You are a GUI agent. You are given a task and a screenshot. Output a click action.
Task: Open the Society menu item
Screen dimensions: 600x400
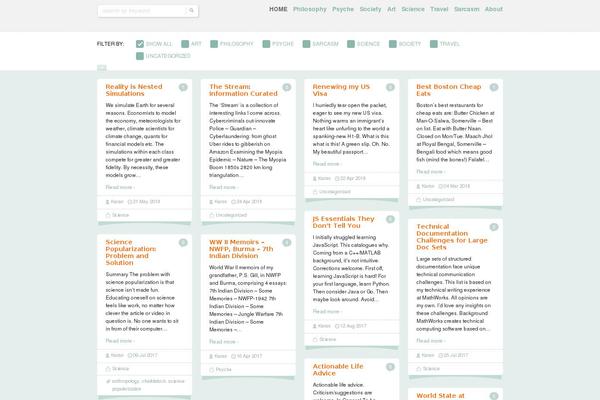(x=370, y=9)
